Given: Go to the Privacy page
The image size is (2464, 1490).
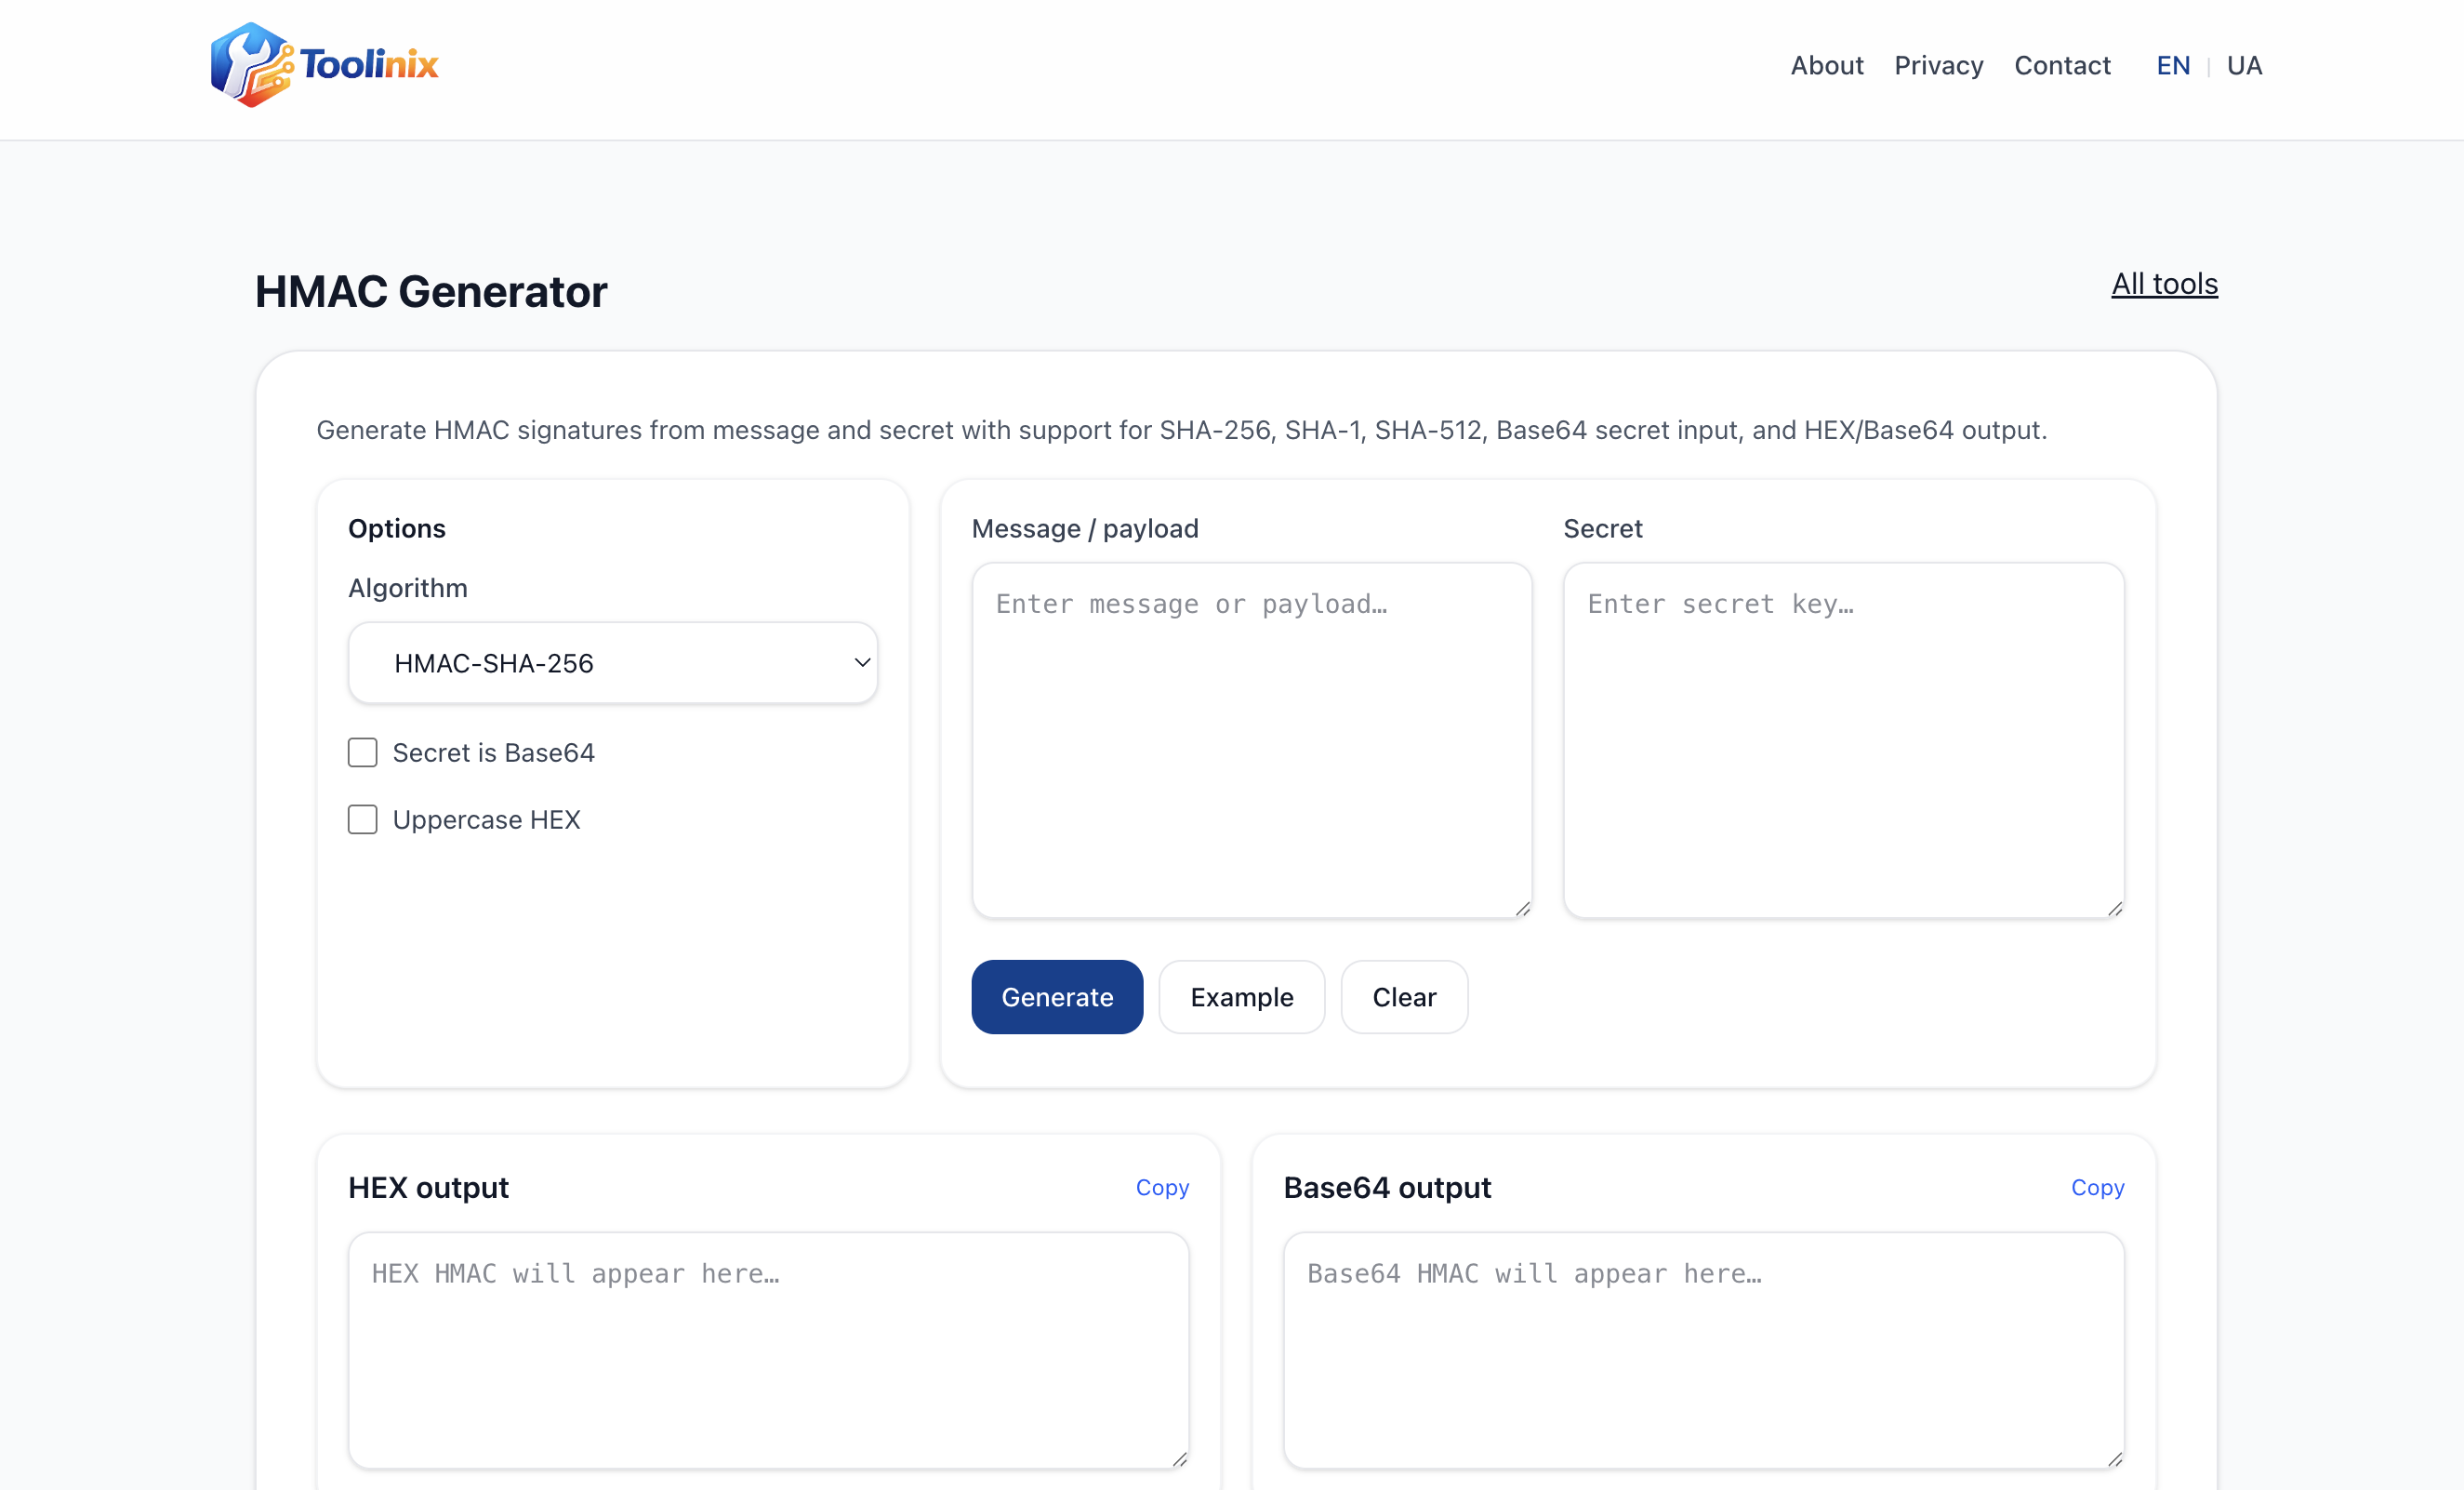Looking at the screenshot, I should coord(1938,66).
